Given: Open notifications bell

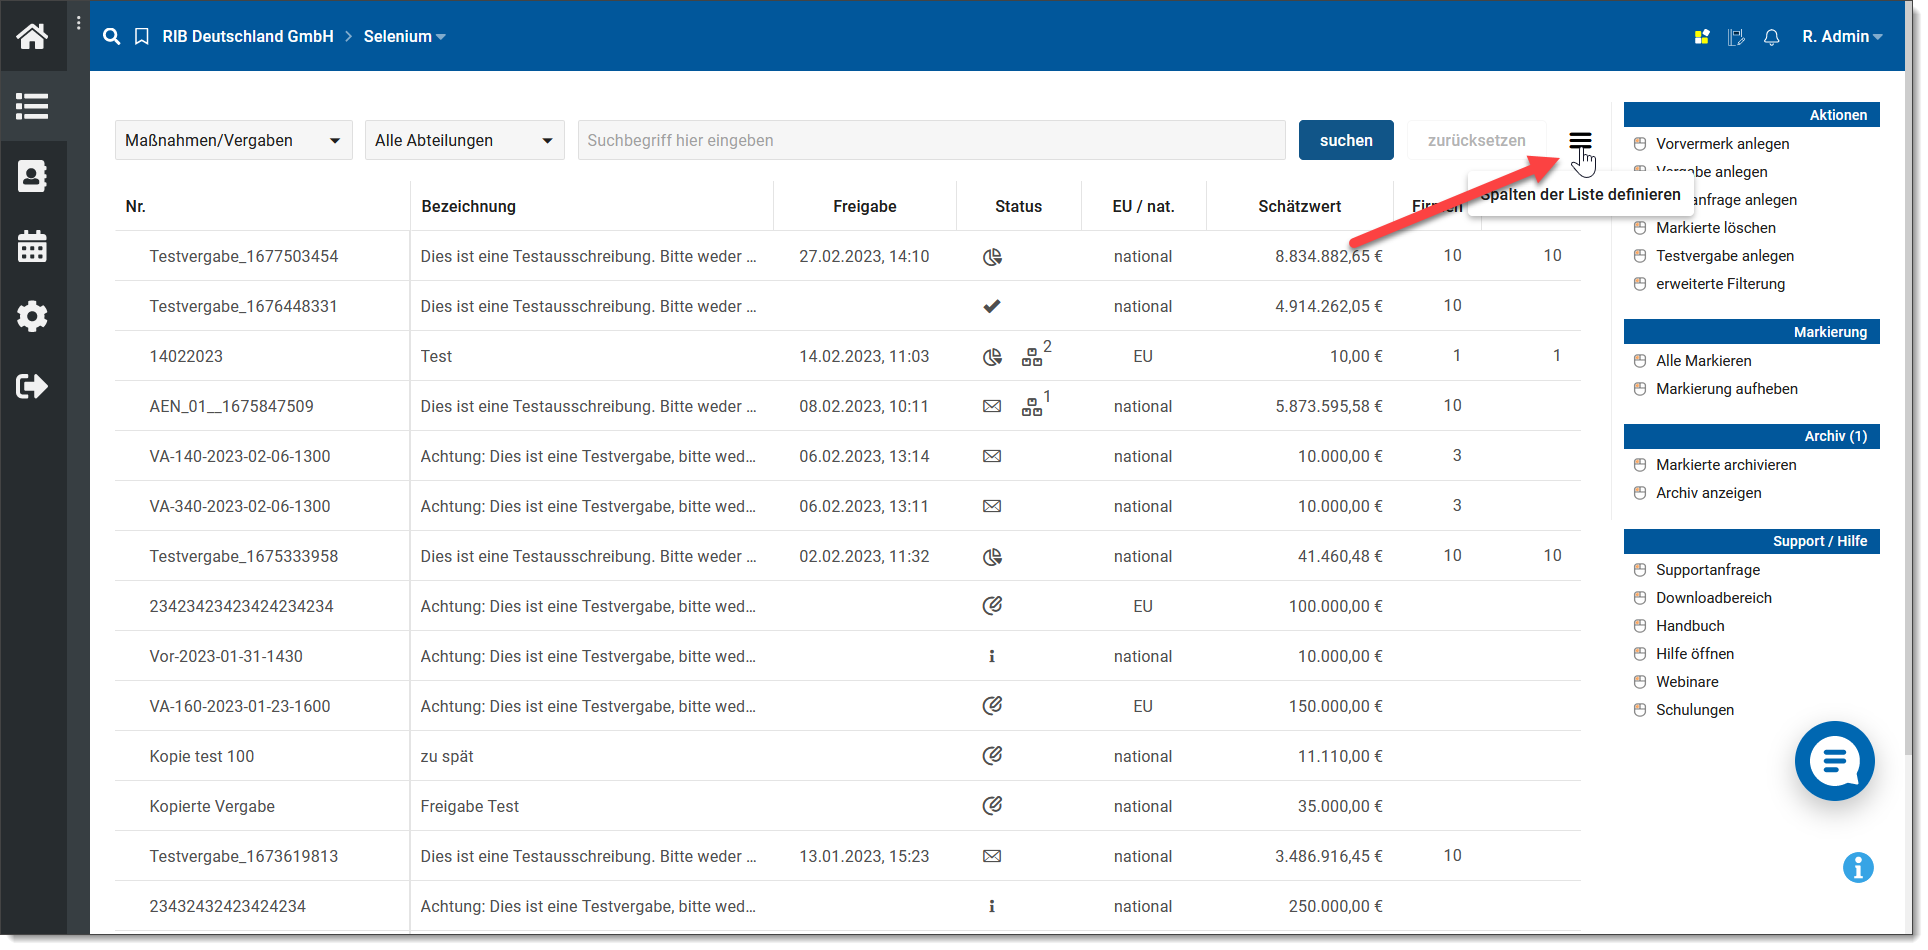Looking at the screenshot, I should (x=1771, y=37).
